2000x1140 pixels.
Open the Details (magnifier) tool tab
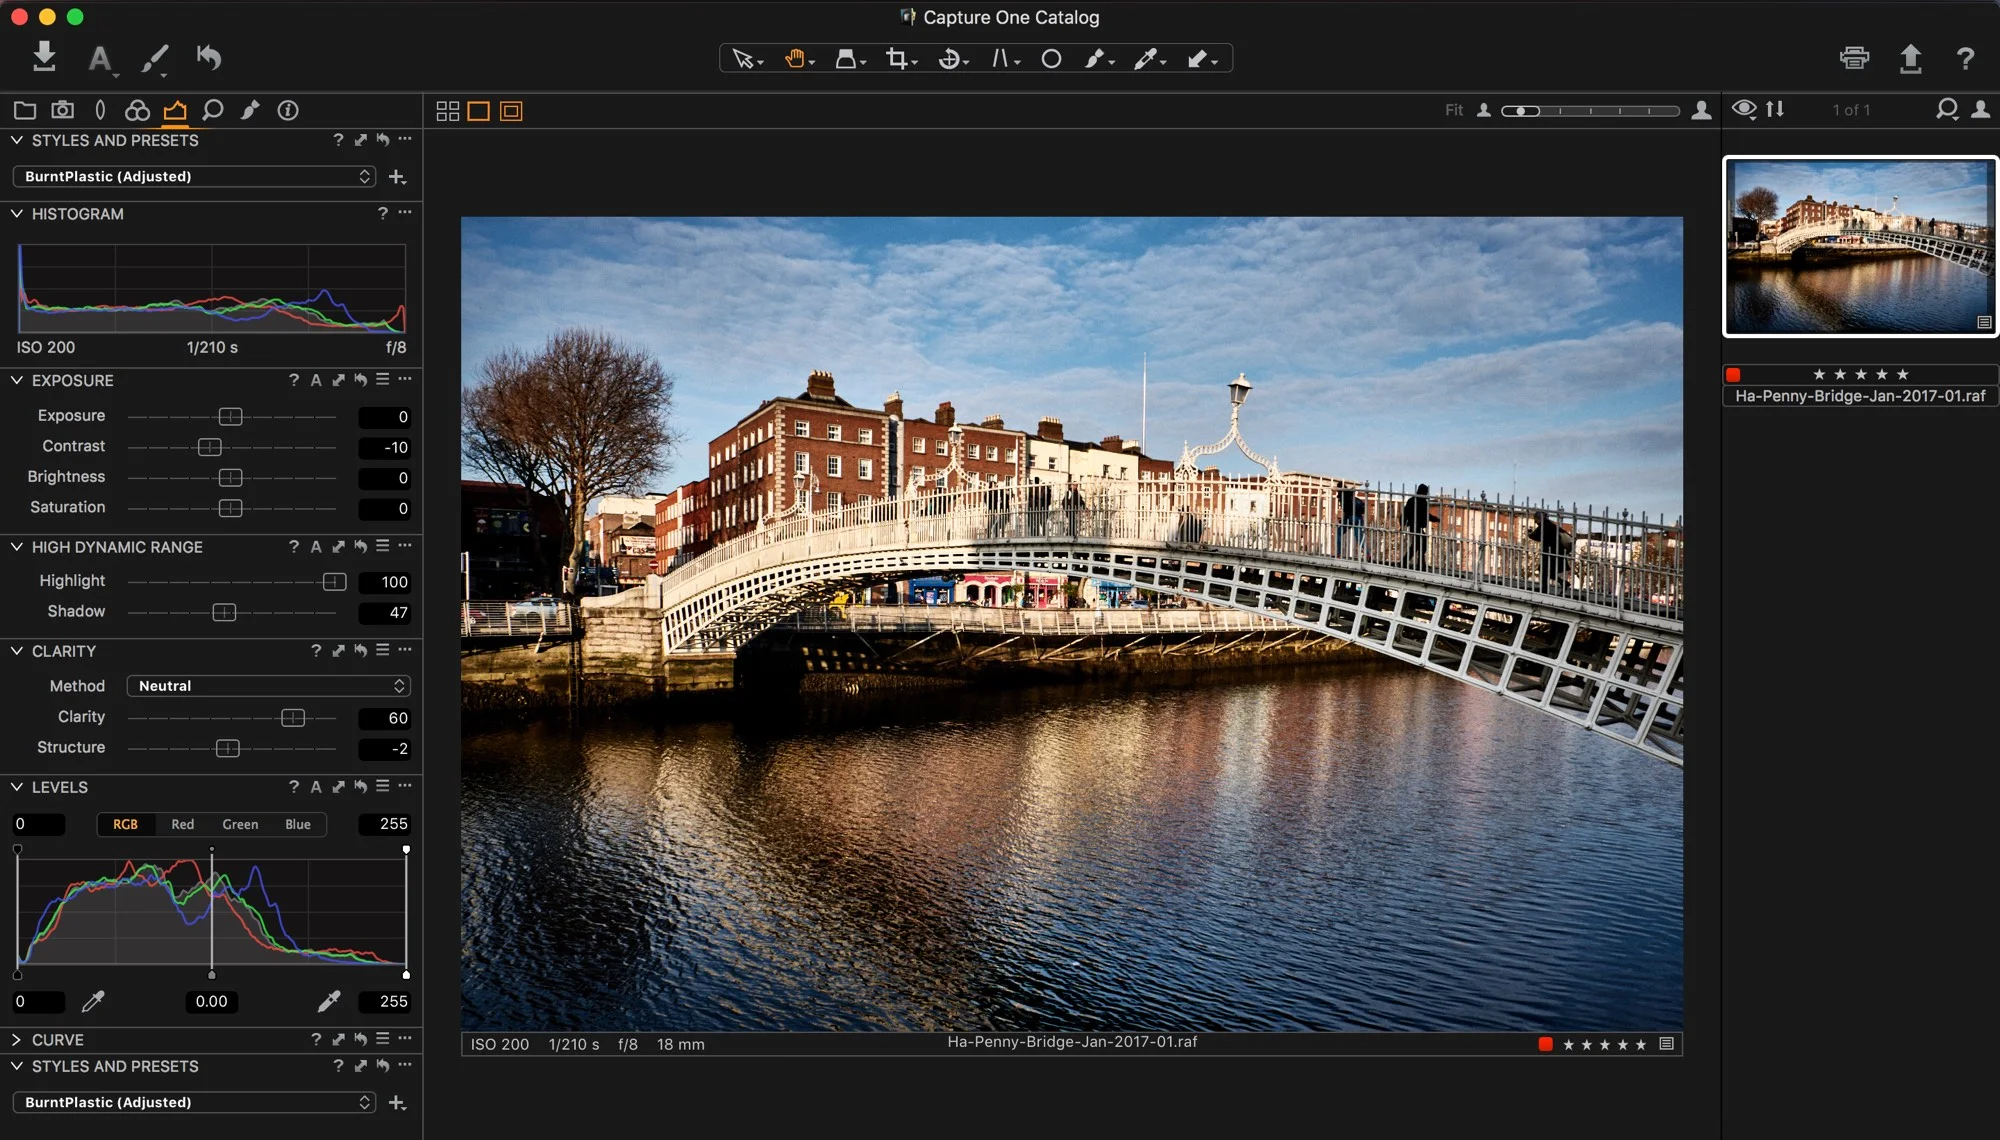(211, 110)
